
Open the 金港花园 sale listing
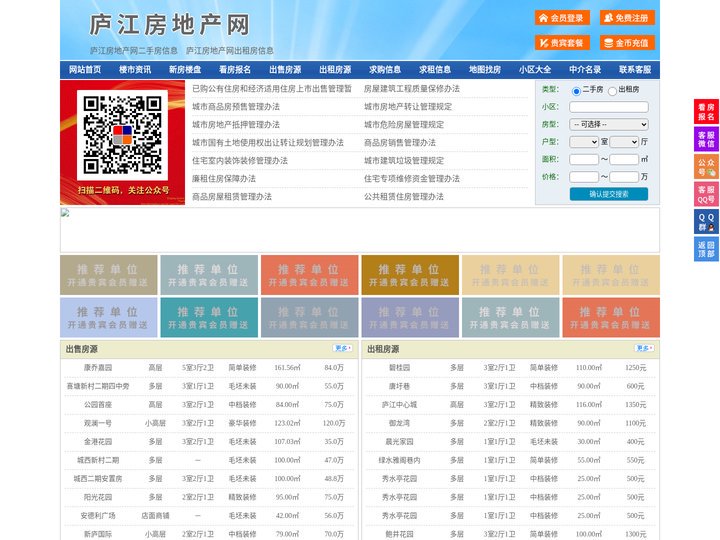click(x=98, y=442)
